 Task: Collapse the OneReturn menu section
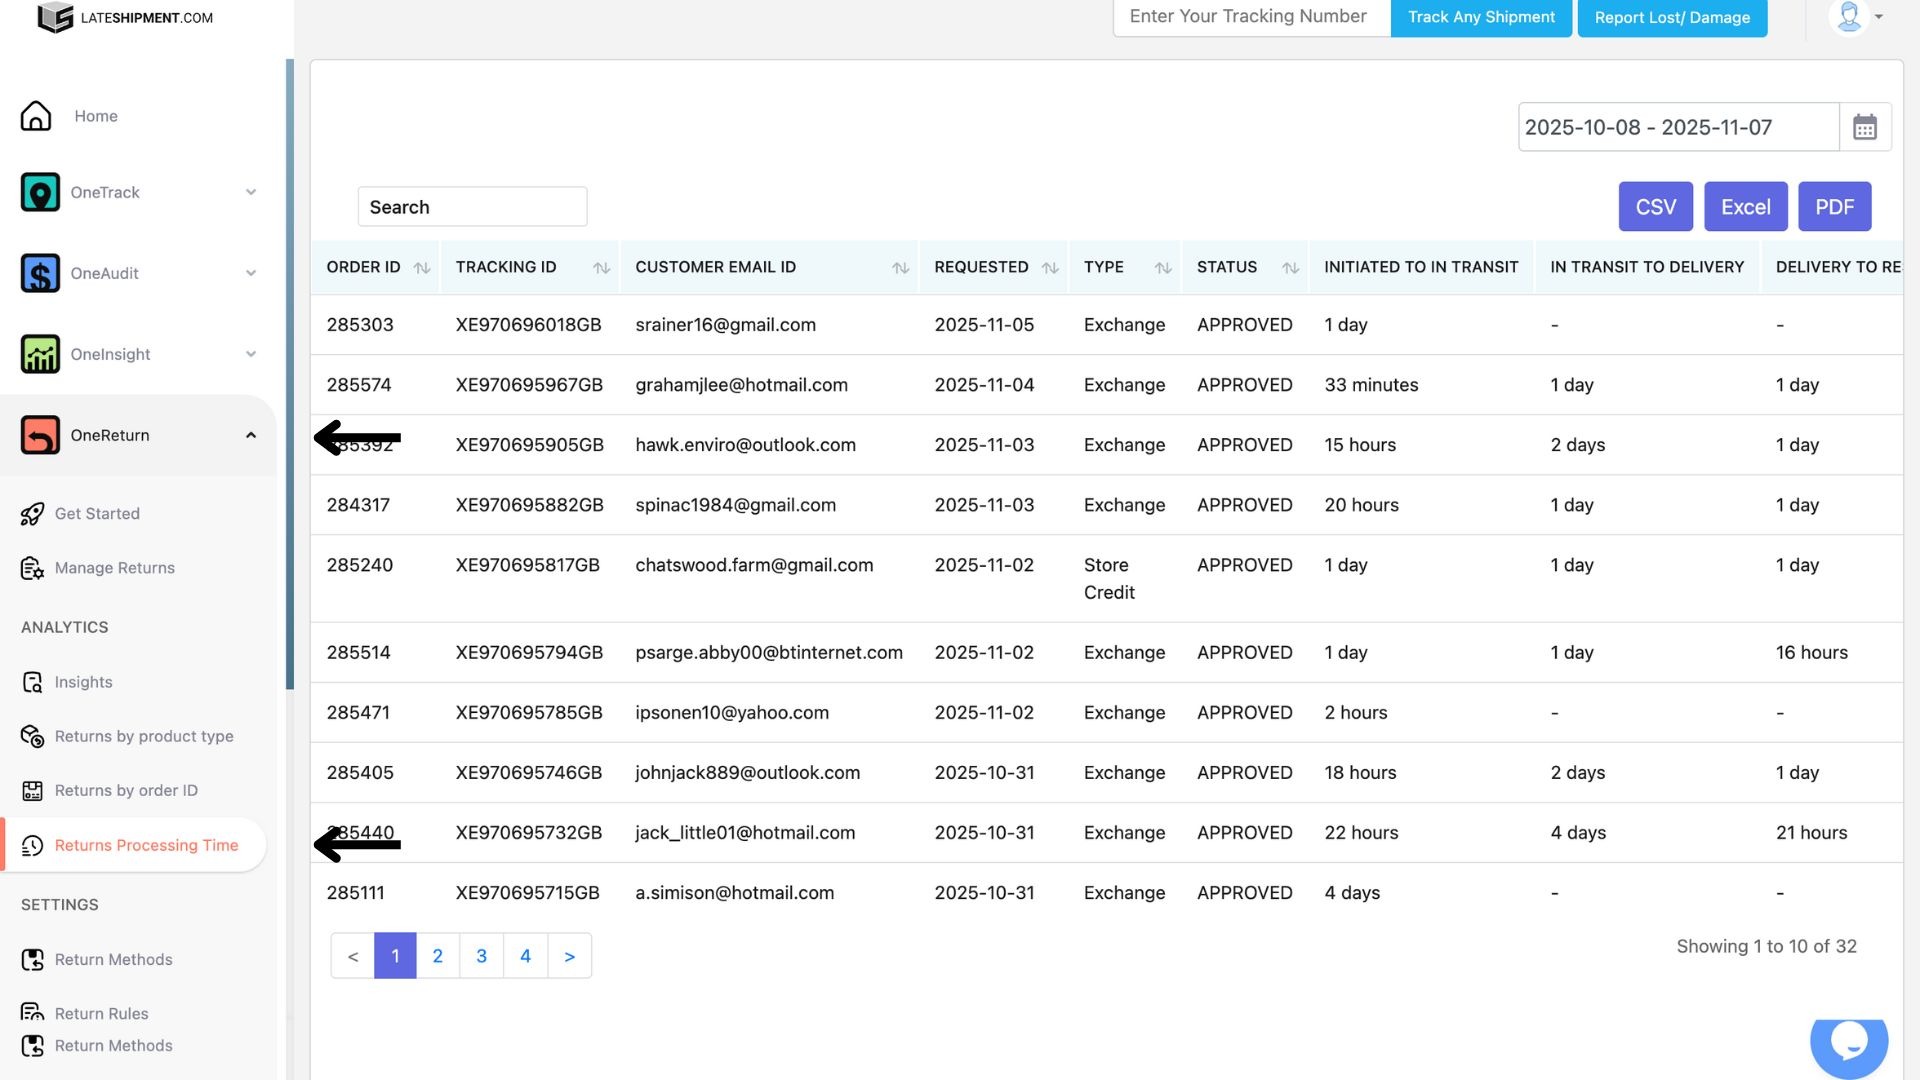pos(251,435)
